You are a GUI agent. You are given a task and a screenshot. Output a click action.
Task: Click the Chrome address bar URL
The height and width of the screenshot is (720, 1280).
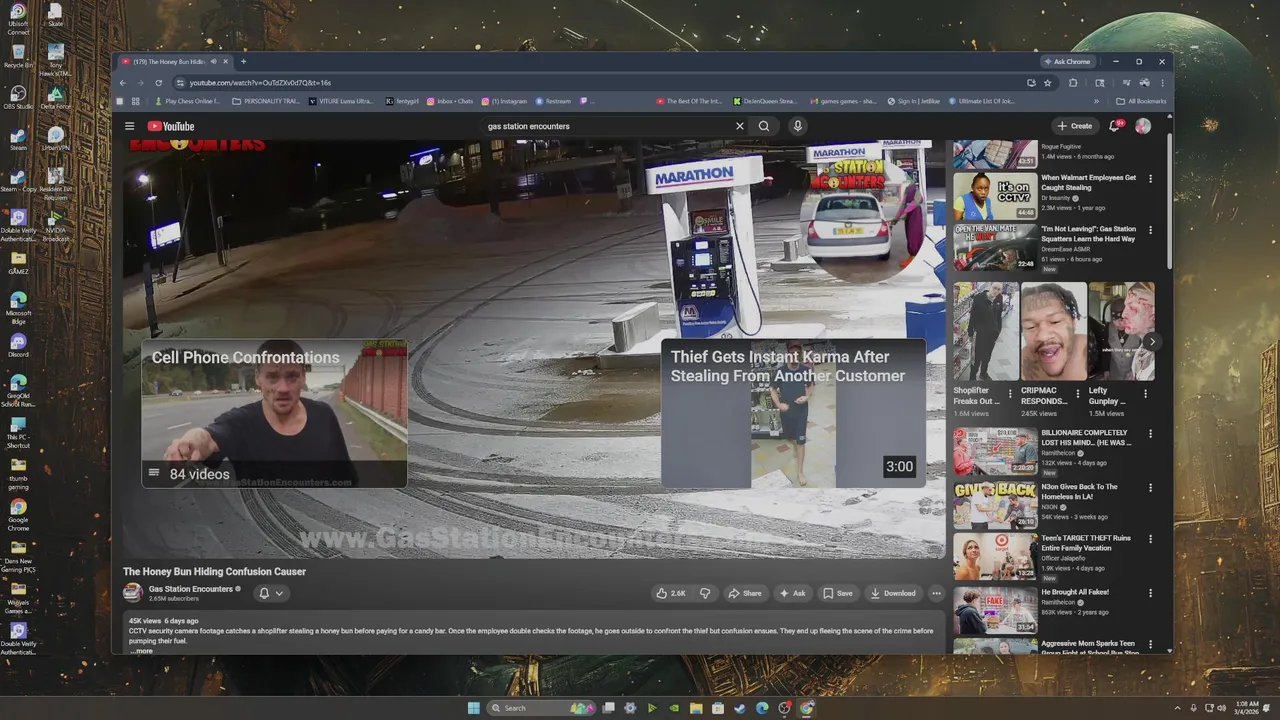click(260, 83)
